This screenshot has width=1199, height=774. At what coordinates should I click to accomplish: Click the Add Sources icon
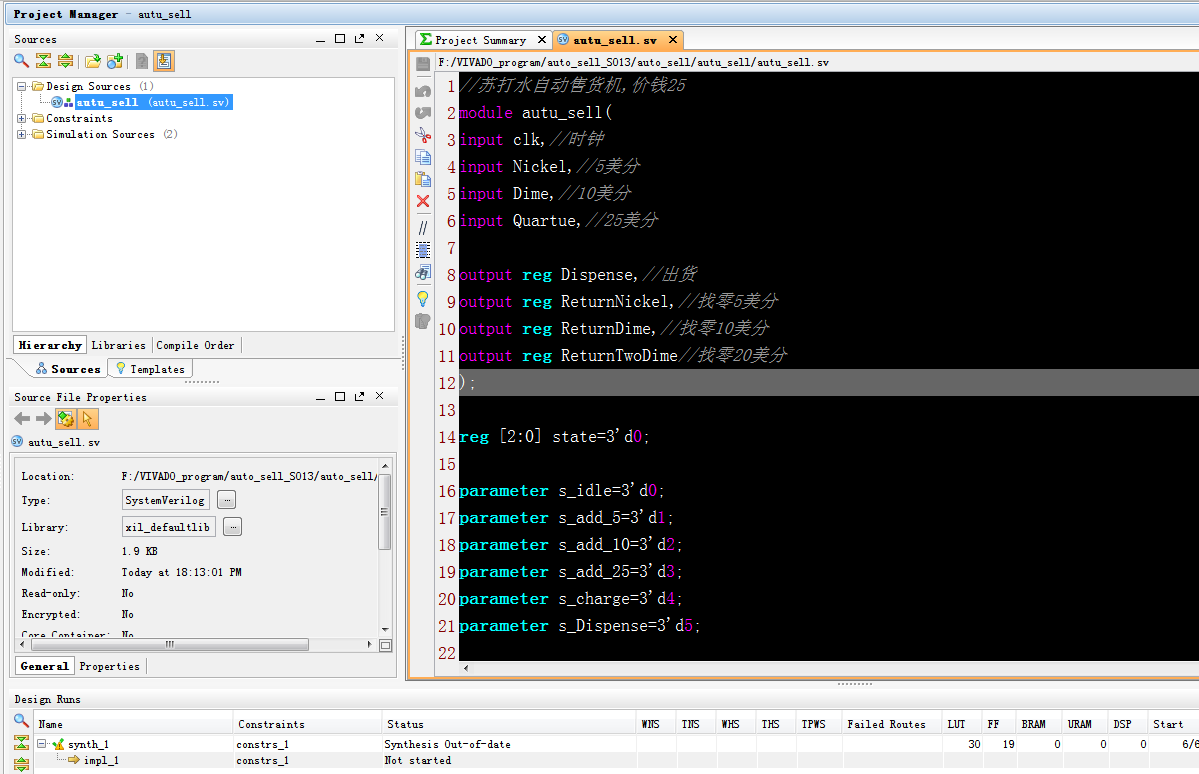[115, 61]
